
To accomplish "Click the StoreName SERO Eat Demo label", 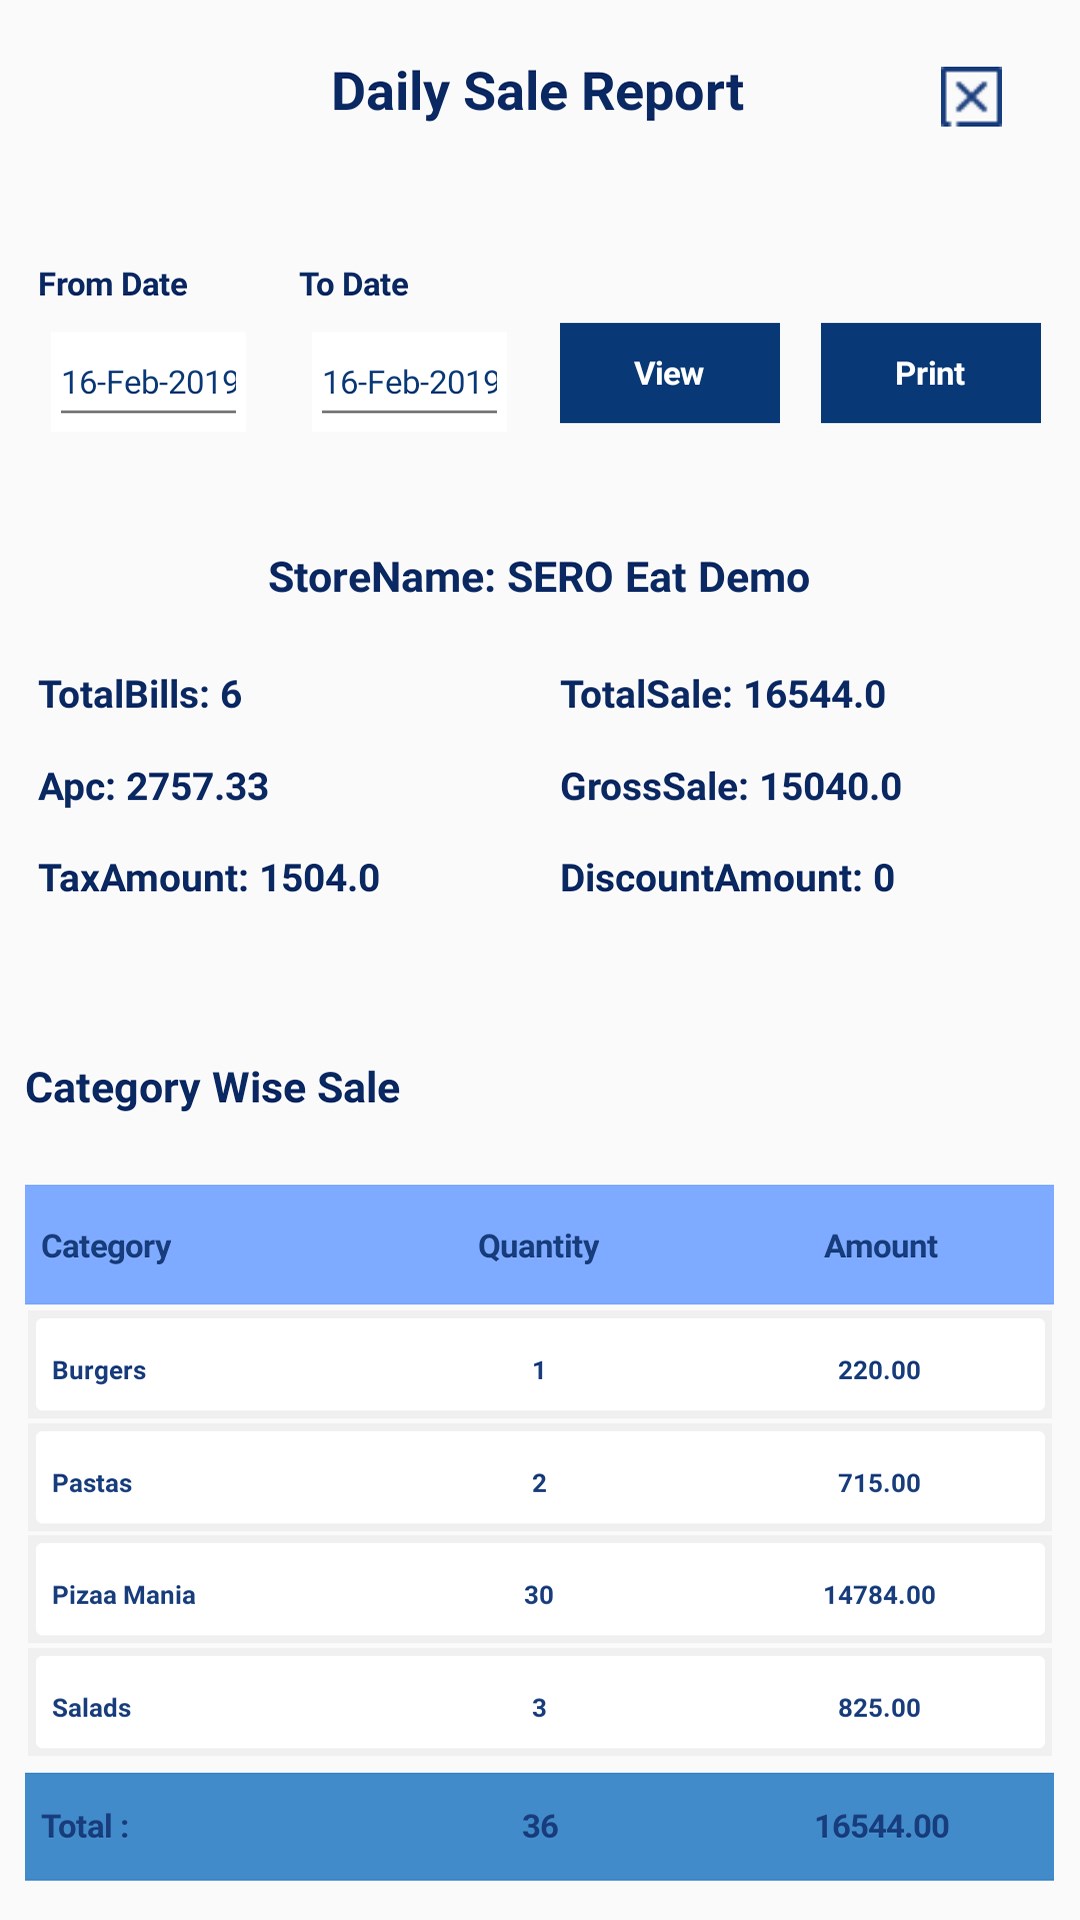I will 539,578.
